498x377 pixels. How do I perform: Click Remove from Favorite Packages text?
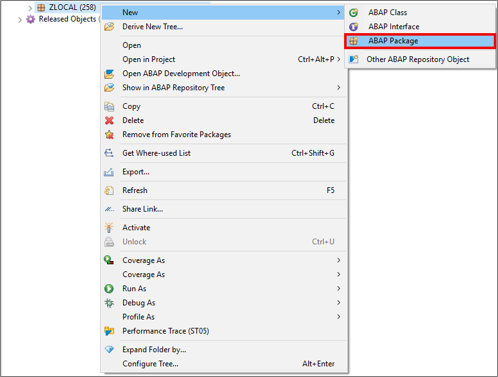[x=177, y=135]
